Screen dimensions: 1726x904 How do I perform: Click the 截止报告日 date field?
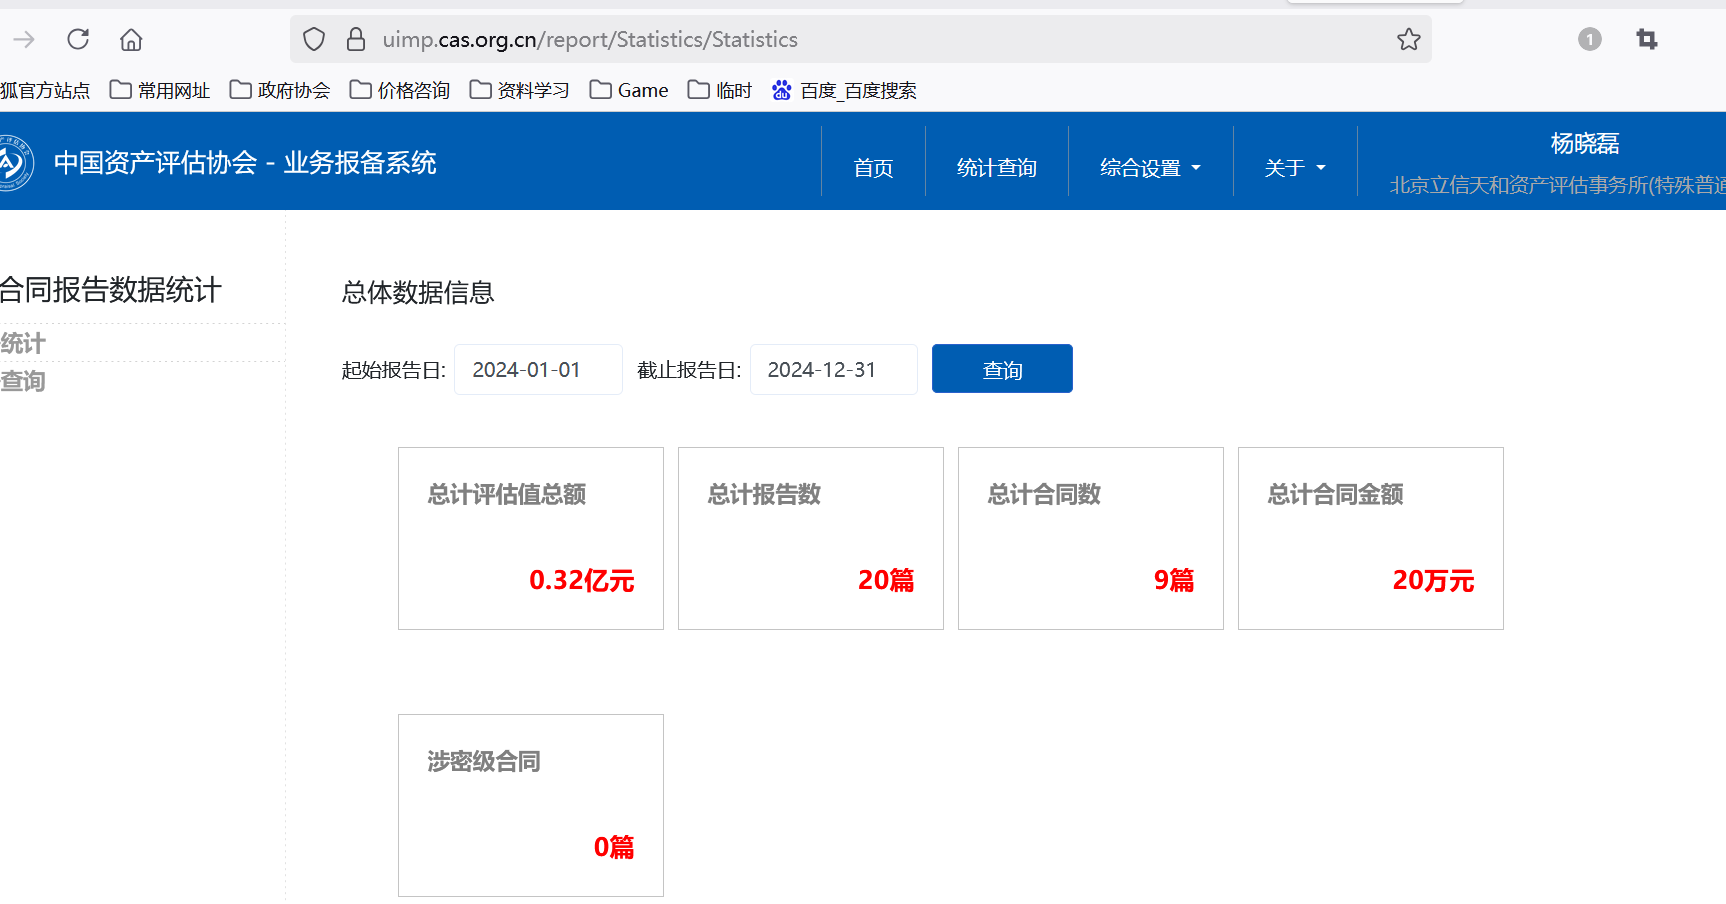(833, 370)
